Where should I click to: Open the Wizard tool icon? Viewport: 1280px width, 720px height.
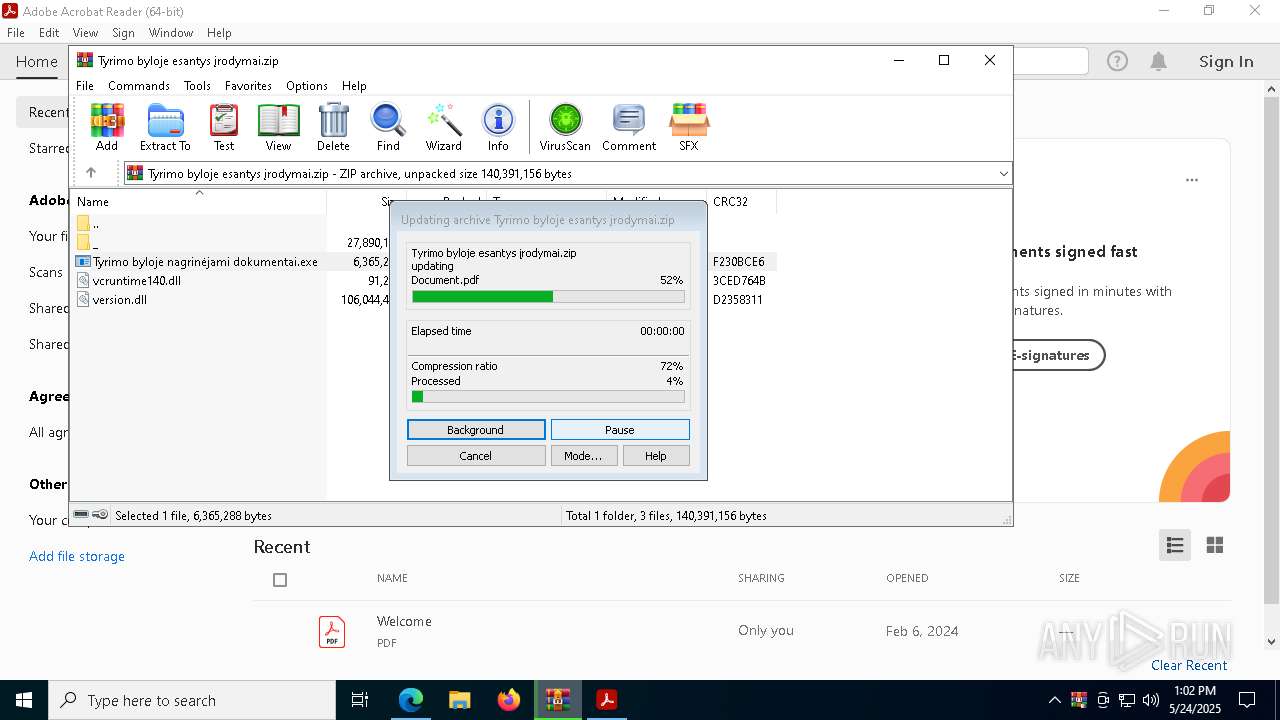[x=443, y=127]
